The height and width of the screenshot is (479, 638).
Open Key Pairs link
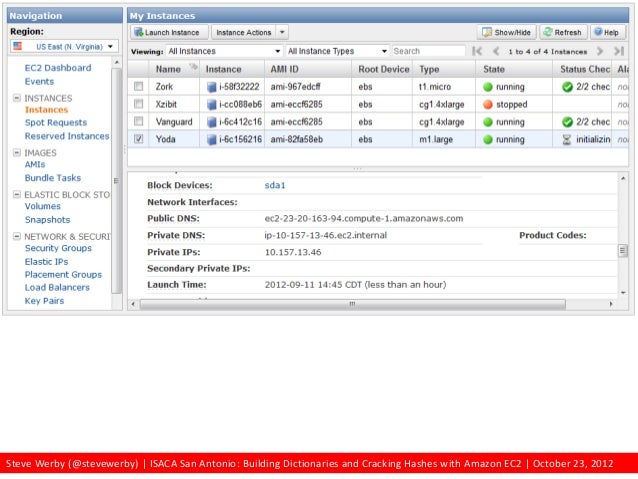pos(44,301)
